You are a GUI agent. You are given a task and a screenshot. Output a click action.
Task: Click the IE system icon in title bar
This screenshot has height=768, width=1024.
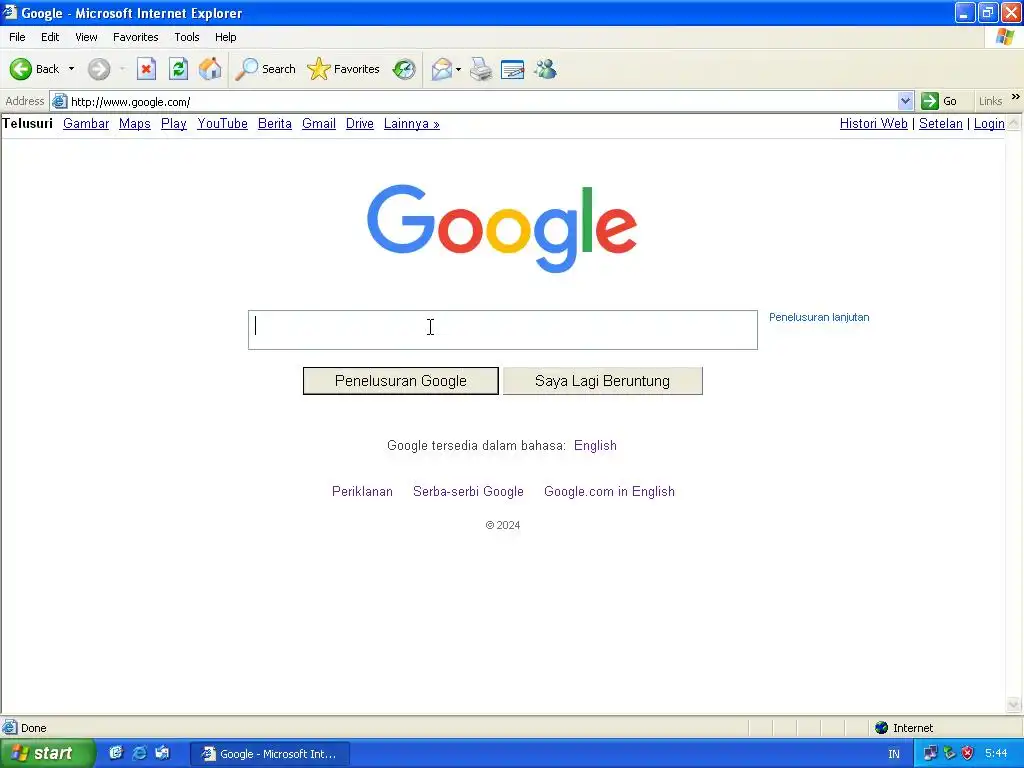pos(9,12)
